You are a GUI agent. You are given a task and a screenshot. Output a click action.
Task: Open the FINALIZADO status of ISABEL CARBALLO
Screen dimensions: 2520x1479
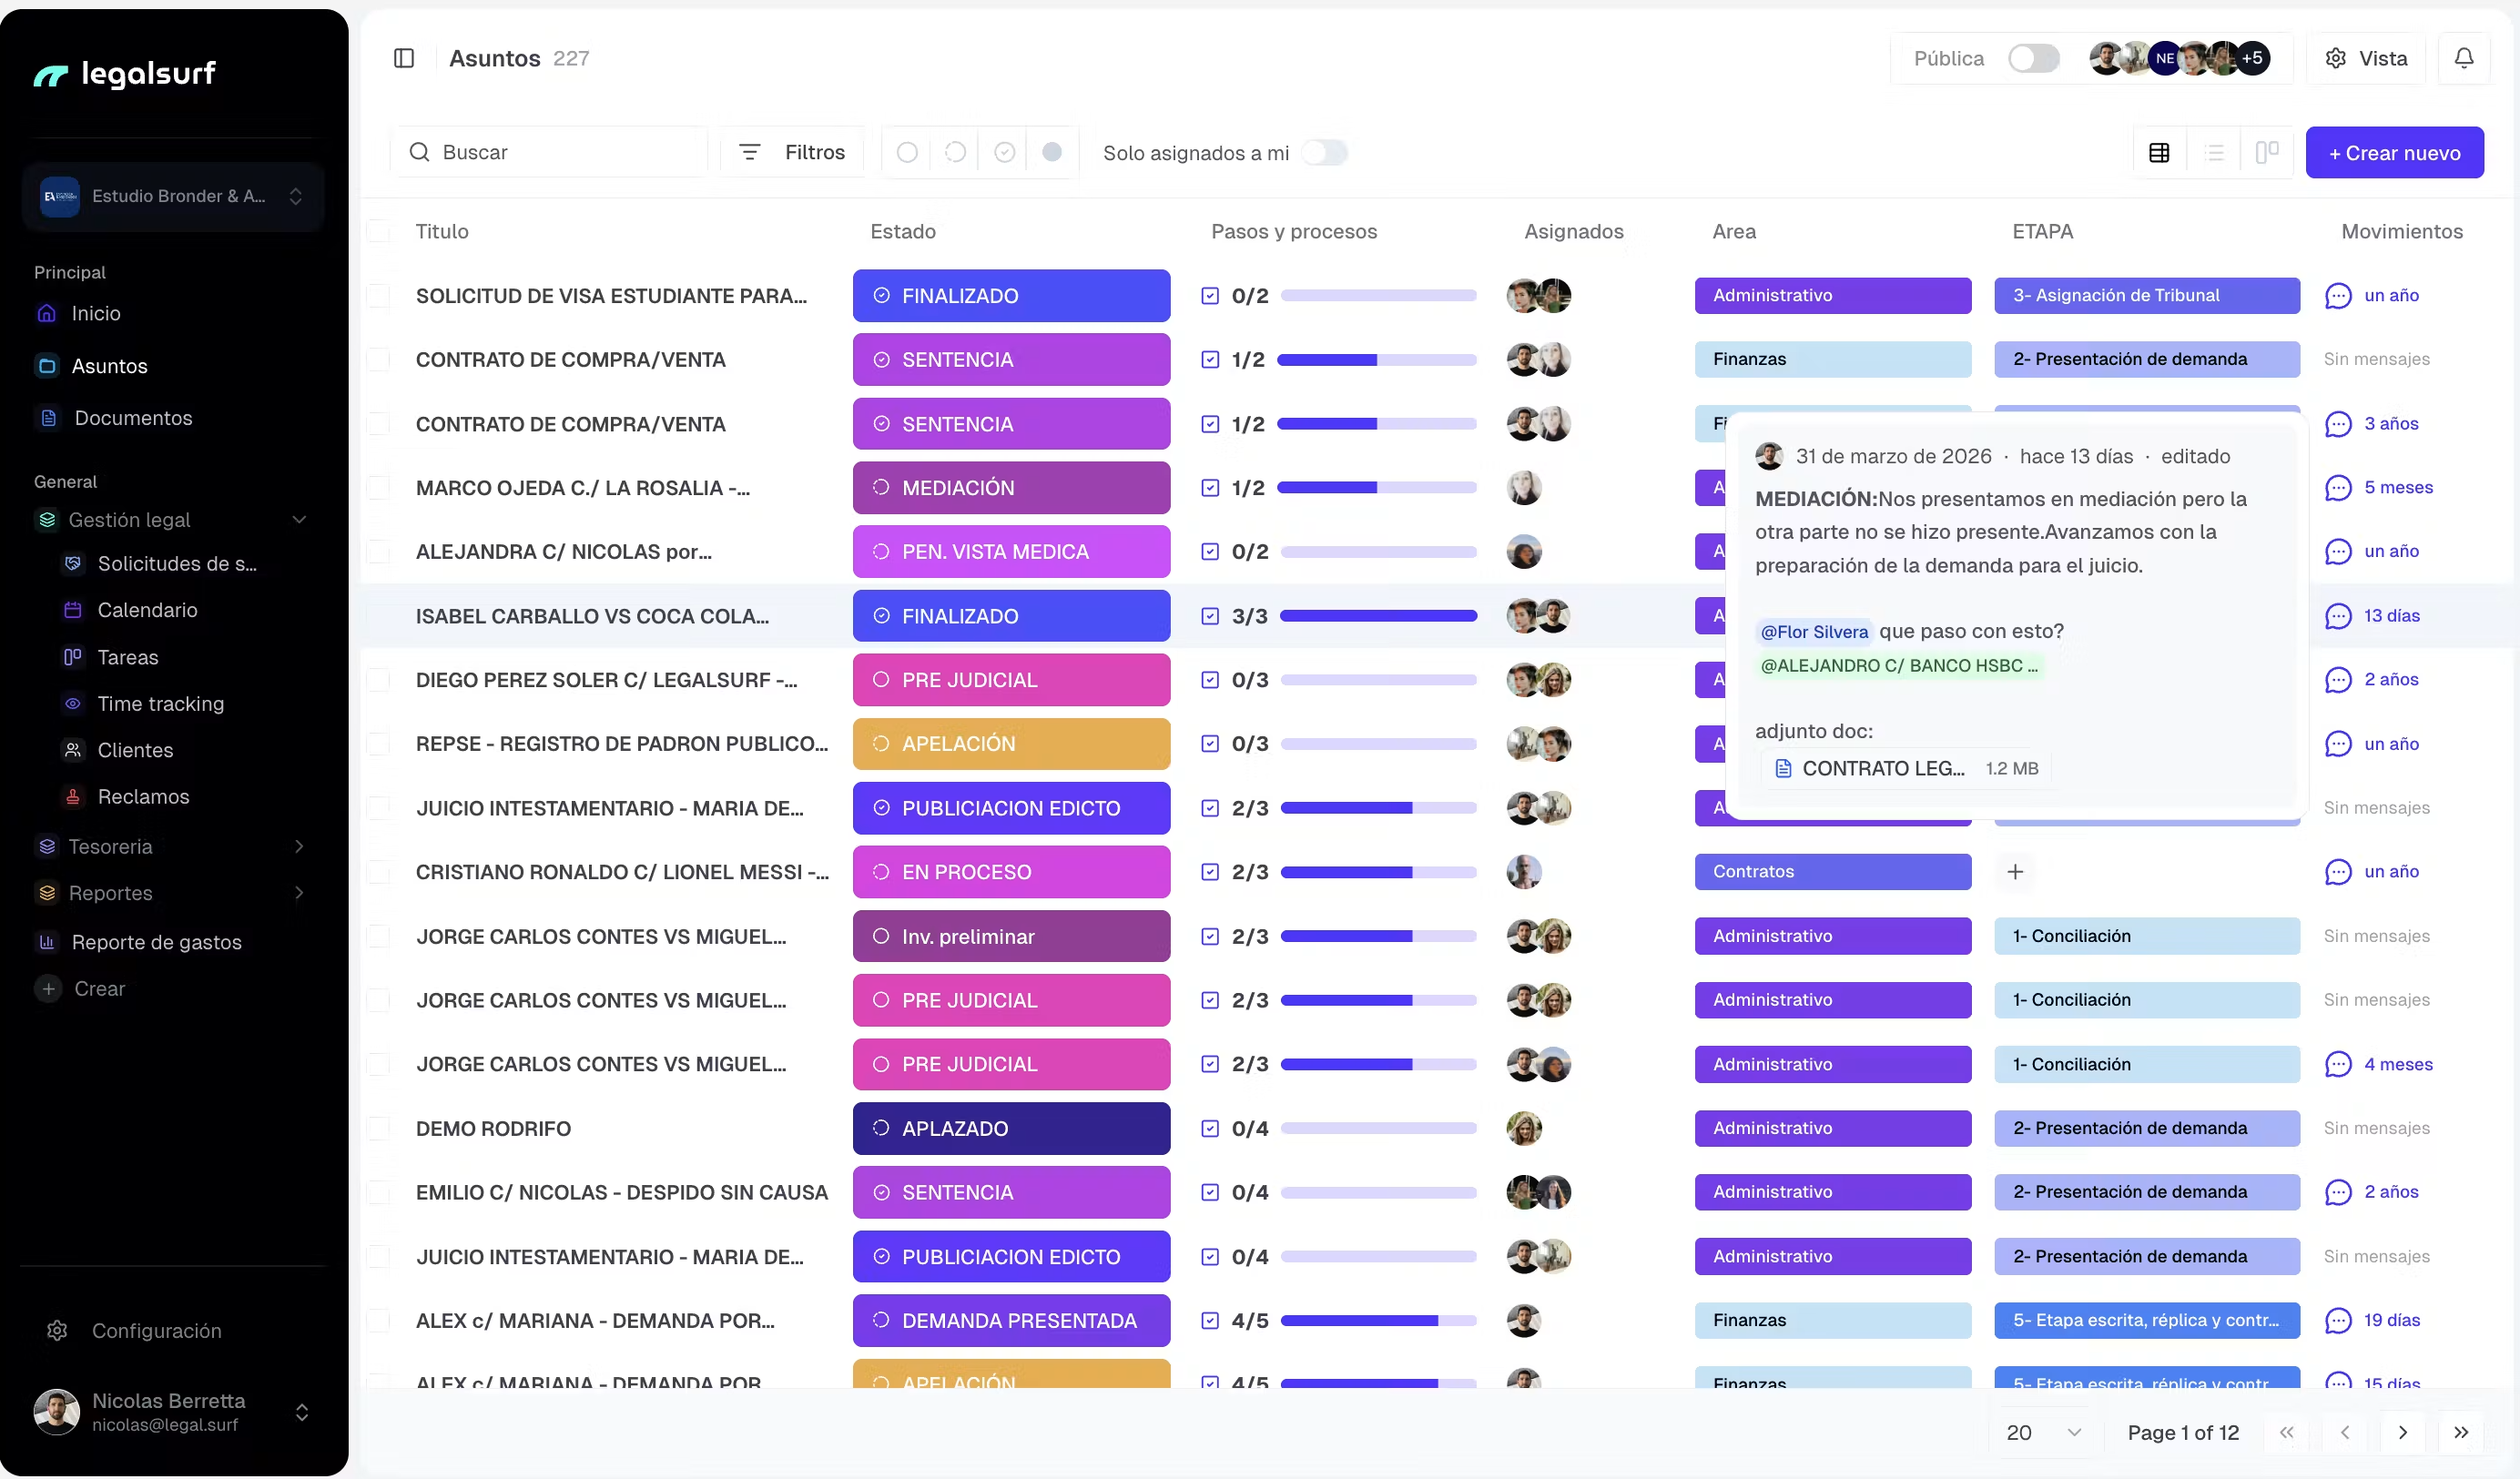click(x=1011, y=616)
